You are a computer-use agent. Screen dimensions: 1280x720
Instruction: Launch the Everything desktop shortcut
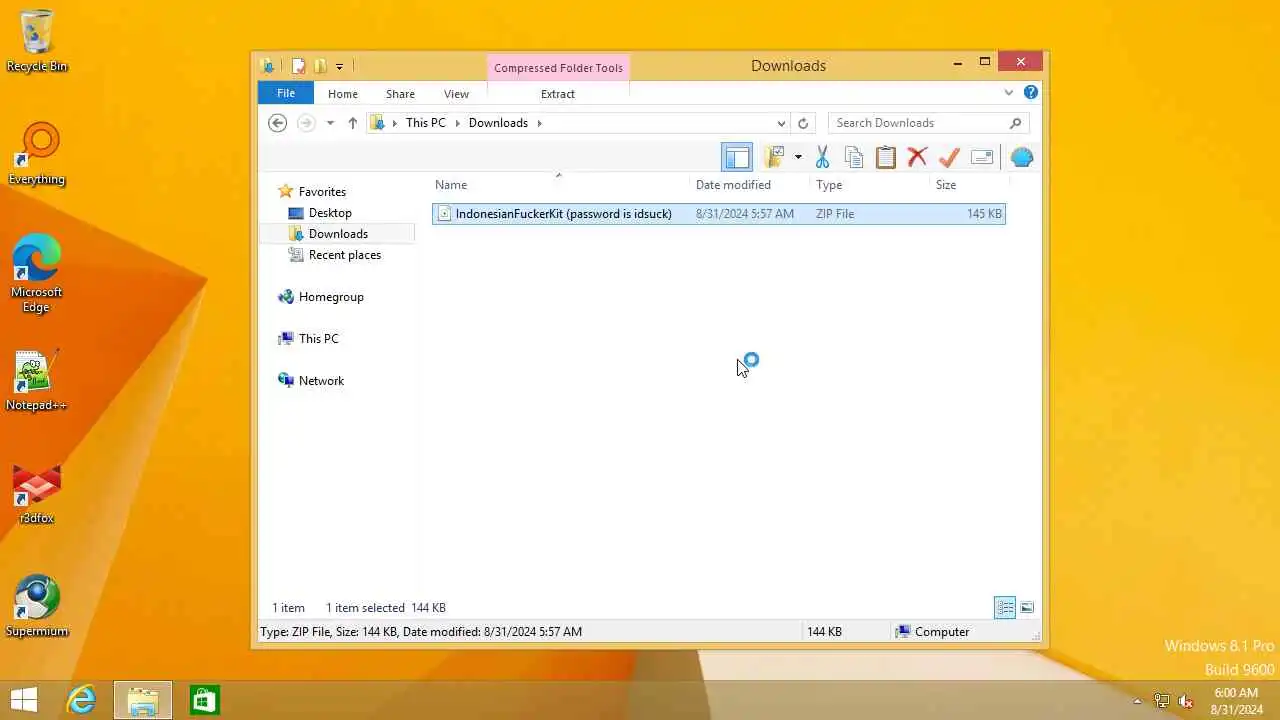37,154
